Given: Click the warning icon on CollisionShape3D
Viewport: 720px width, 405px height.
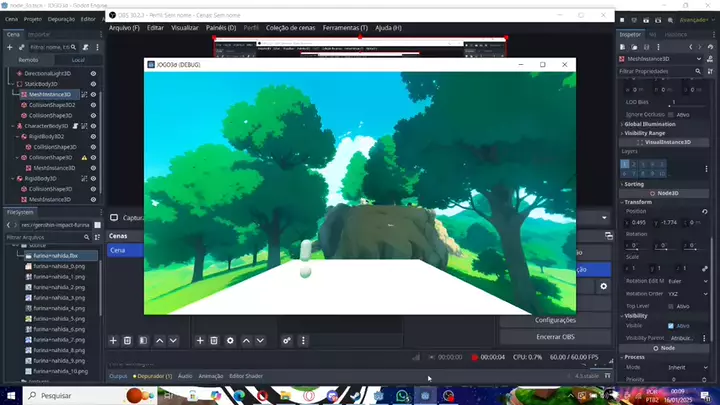Looking at the screenshot, I should tap(84, 157).
